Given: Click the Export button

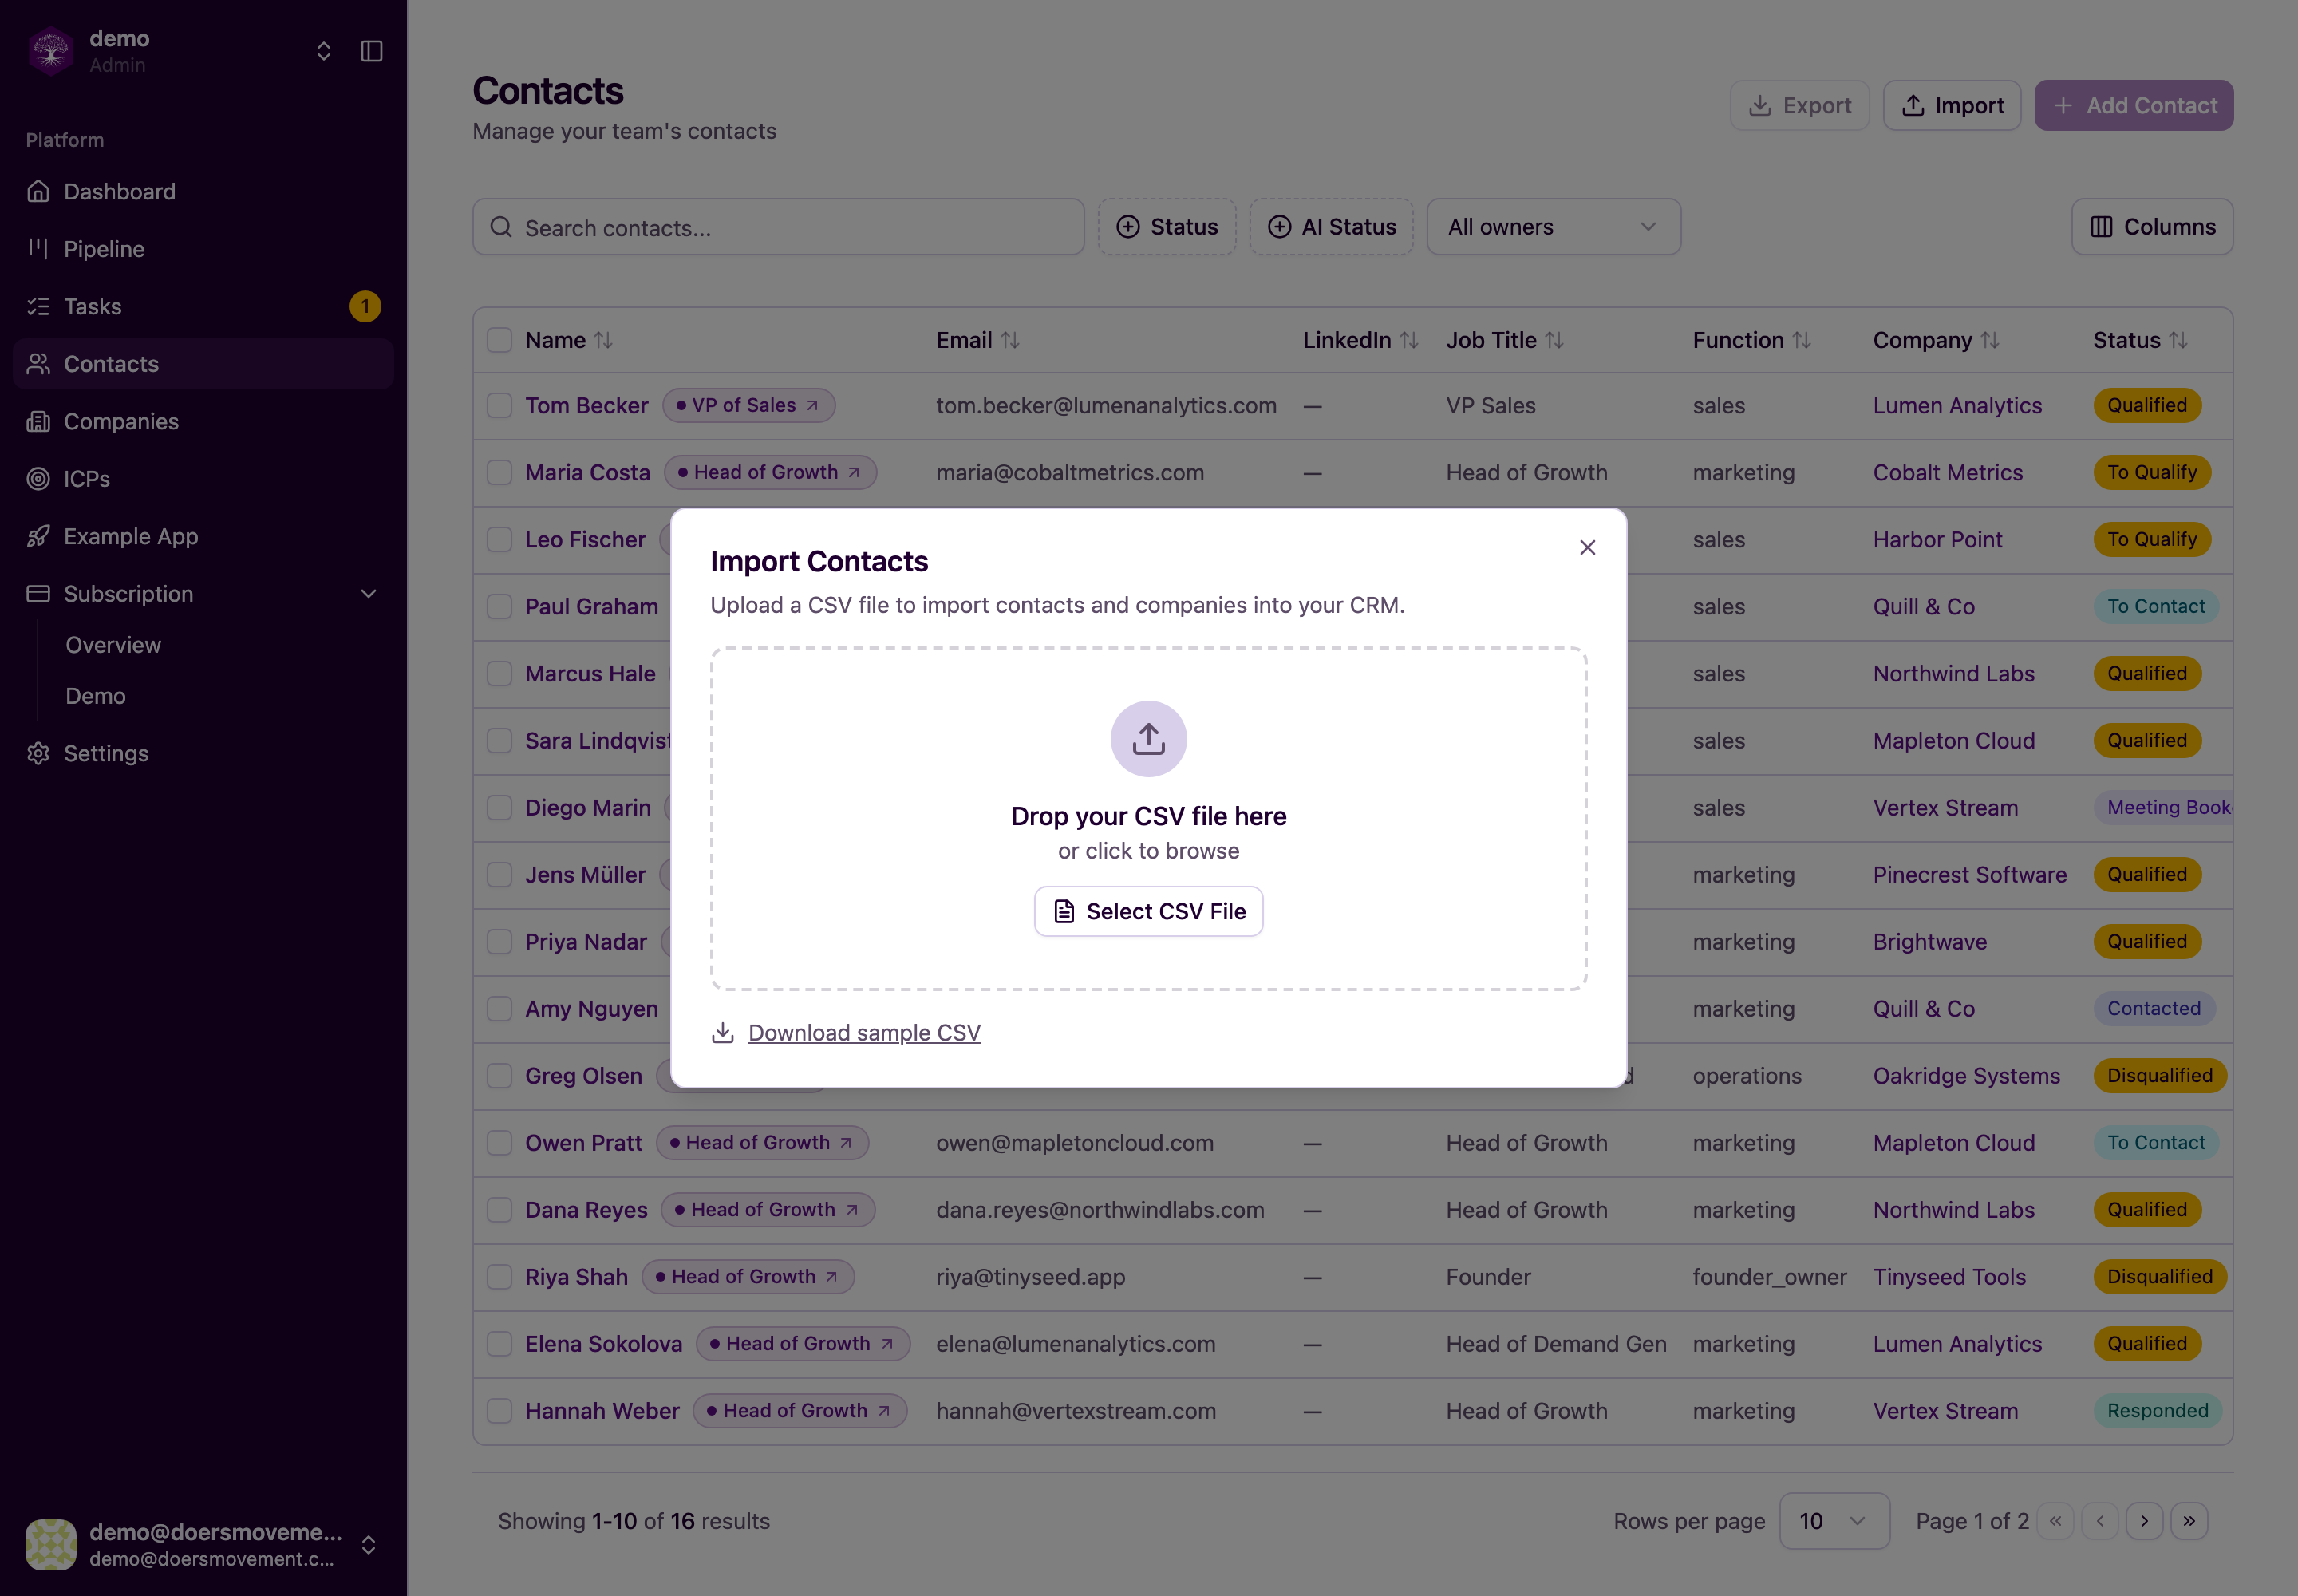Looking at the screenshot, I should pyautogui.click(x=1799, y=105).
